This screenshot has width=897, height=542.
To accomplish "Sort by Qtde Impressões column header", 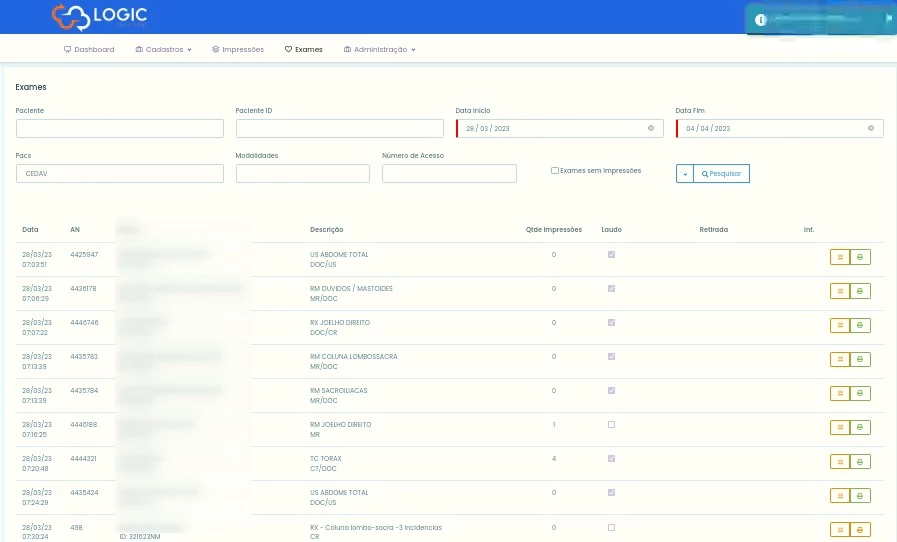I will [553, 230].
